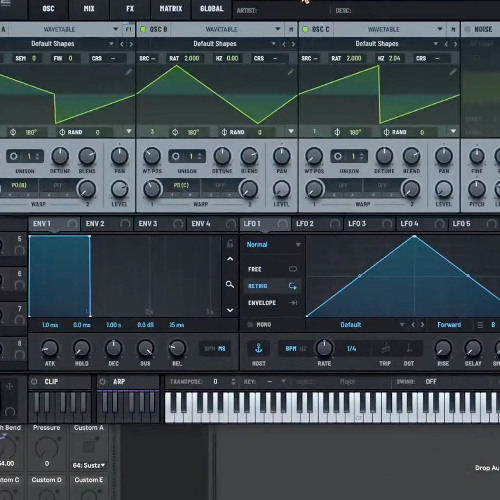500x500 pixels.
Task: Click the M button in OSC B header
Action: coord(291,30)
